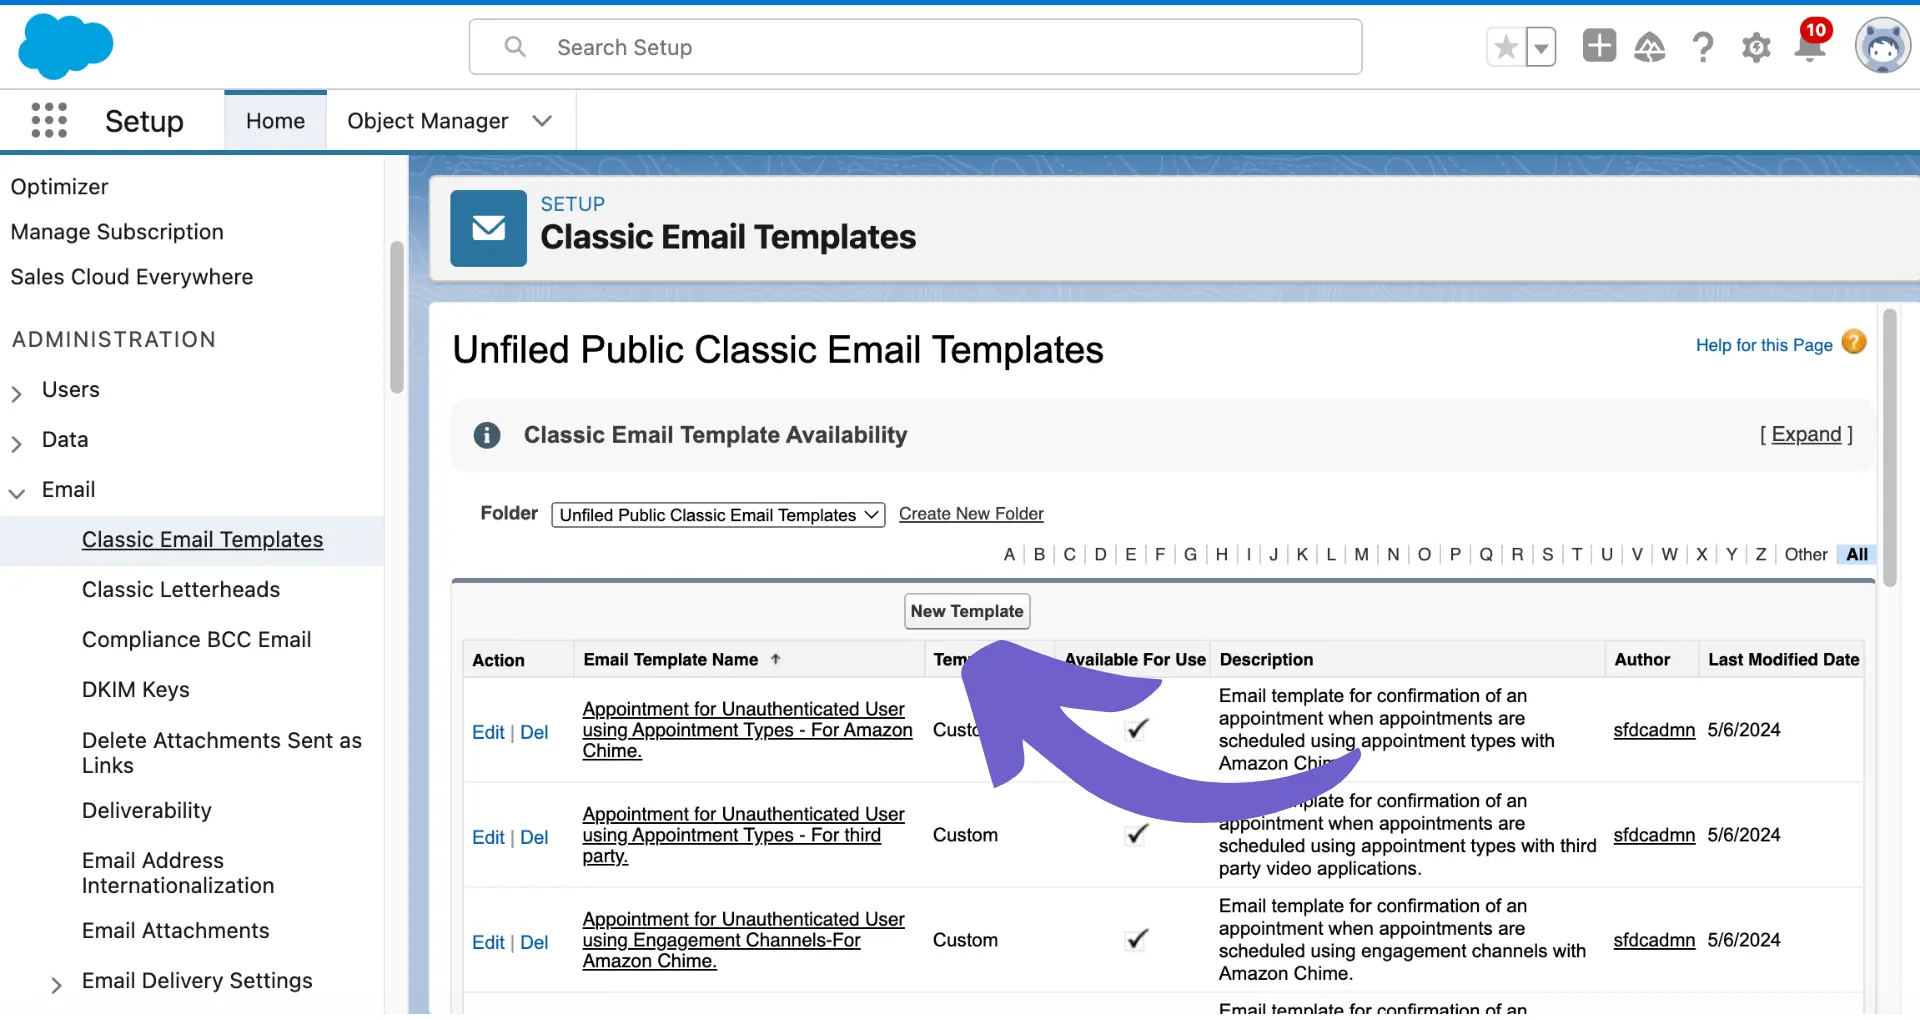Focus the Search Setup field

(915, 47)
